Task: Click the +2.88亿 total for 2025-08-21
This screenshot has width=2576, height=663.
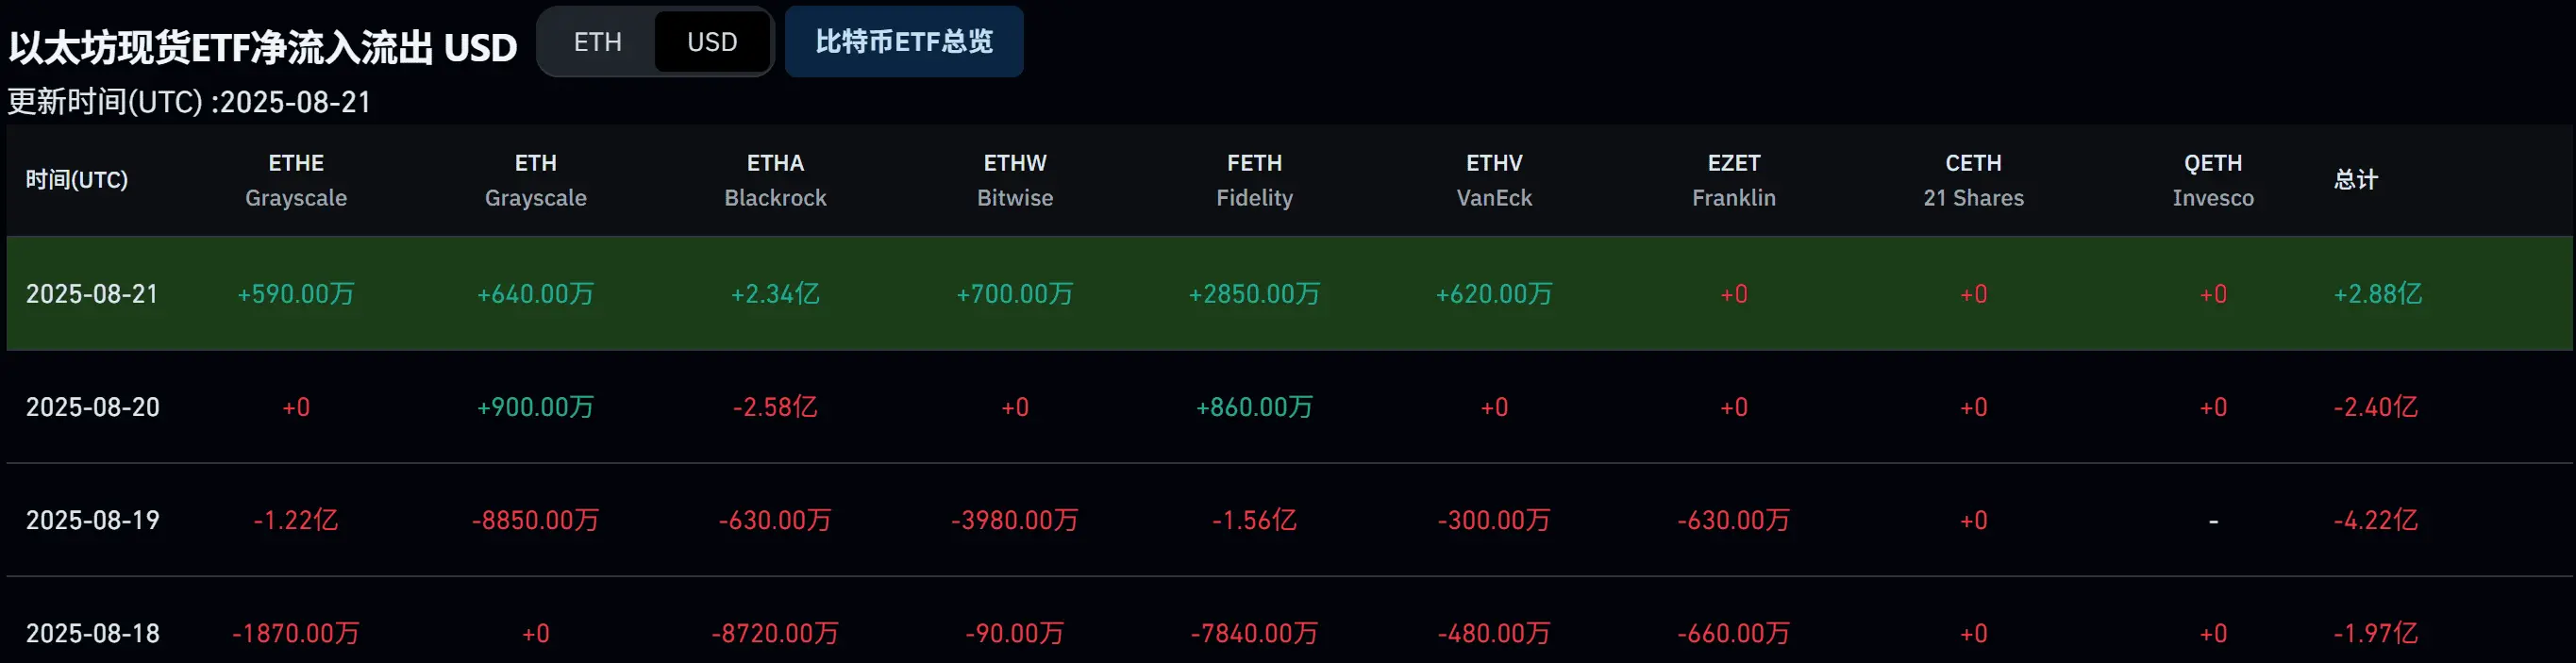Action: tap(2377, 294)
